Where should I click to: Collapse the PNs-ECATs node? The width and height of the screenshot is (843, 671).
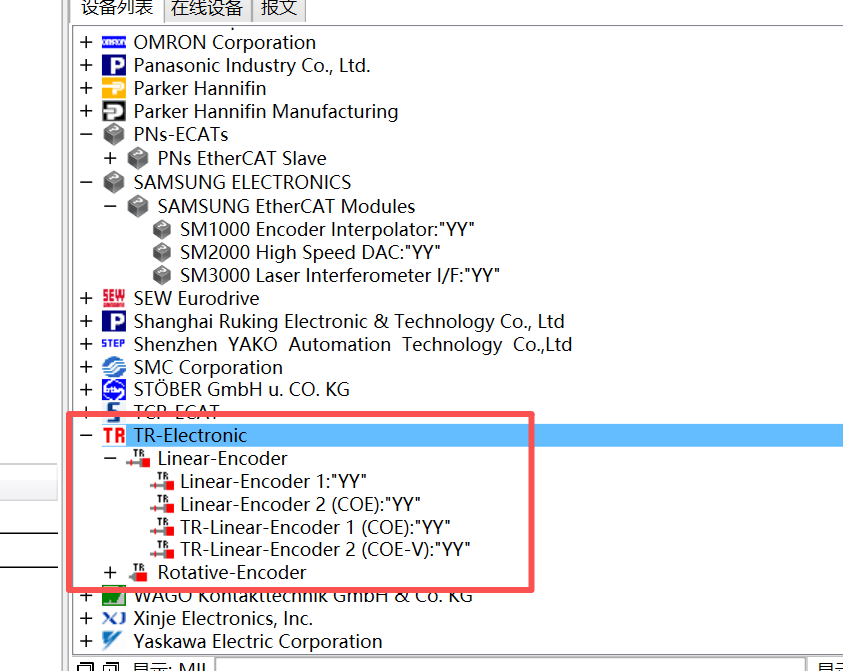86,134
